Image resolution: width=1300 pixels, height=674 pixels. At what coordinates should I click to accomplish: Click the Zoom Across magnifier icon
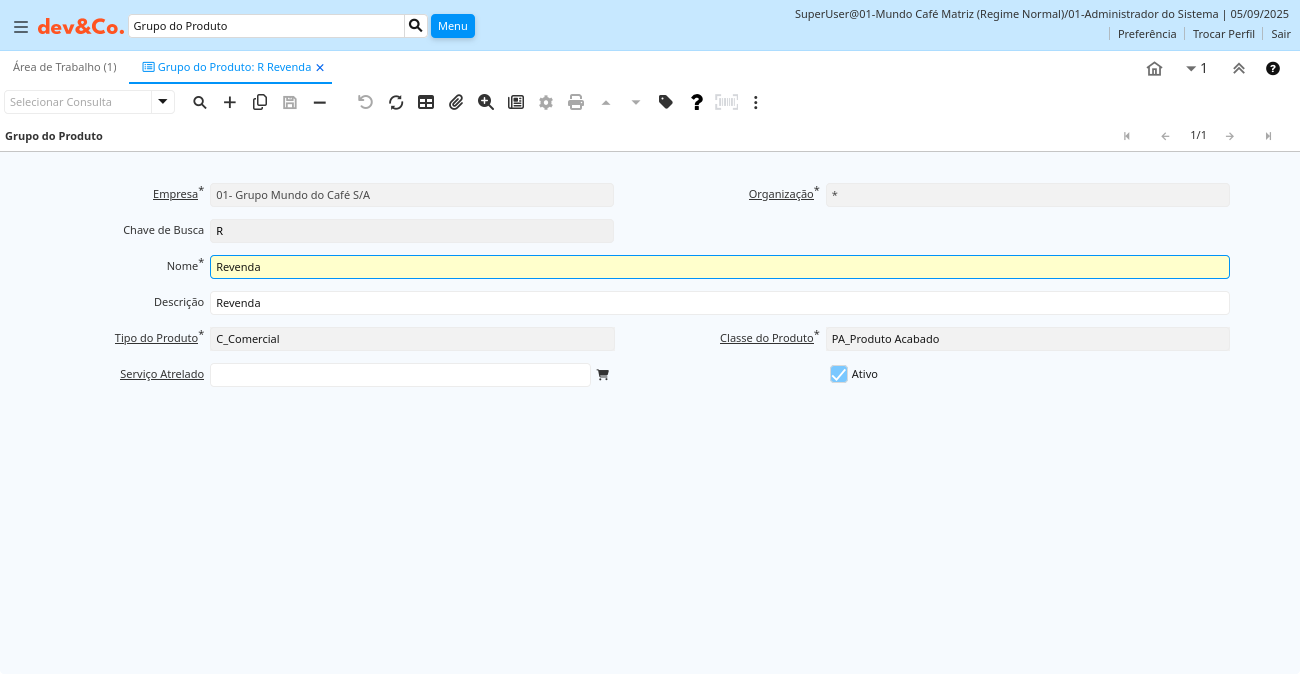click(x=486, y=102)
